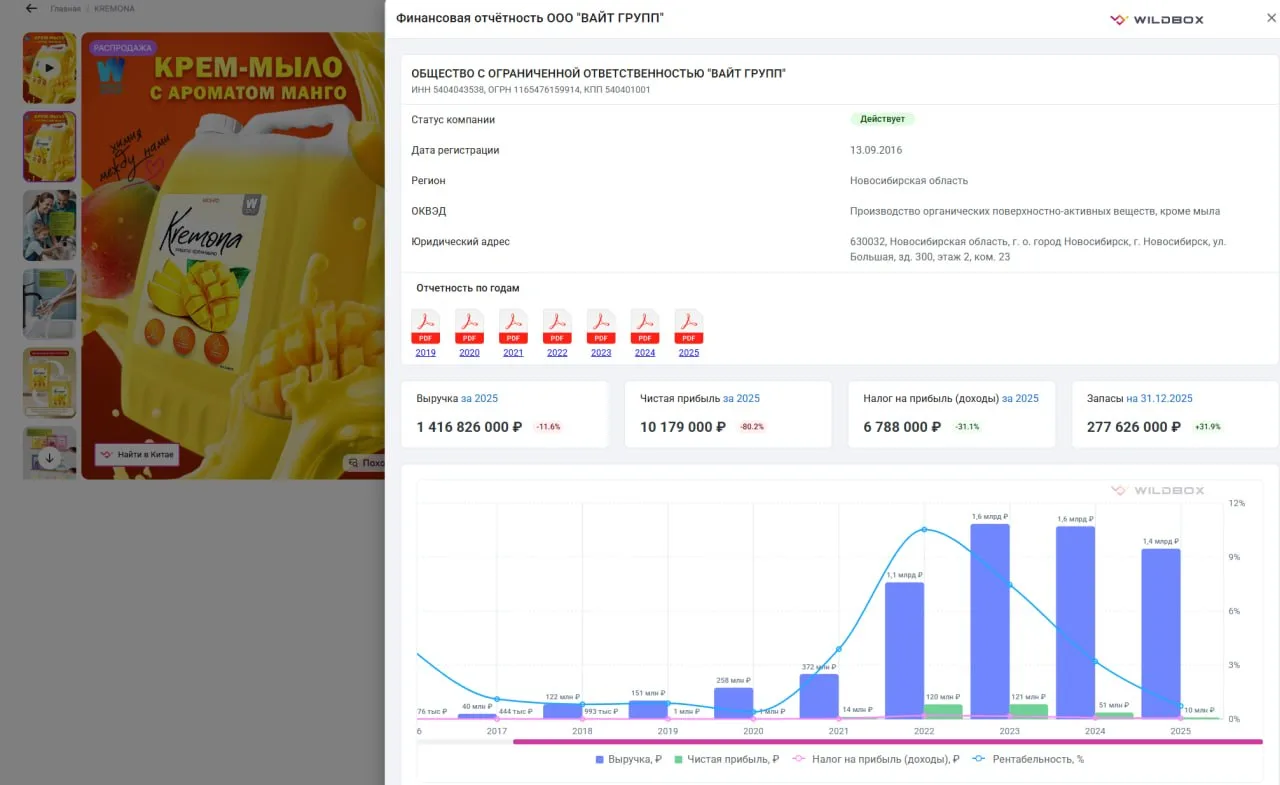Click the inventory value 277 626 000 ₽
Image resolution: width=1280 pixels, height=785 pixels.
pyautogui.click(x=1134, y=427)
